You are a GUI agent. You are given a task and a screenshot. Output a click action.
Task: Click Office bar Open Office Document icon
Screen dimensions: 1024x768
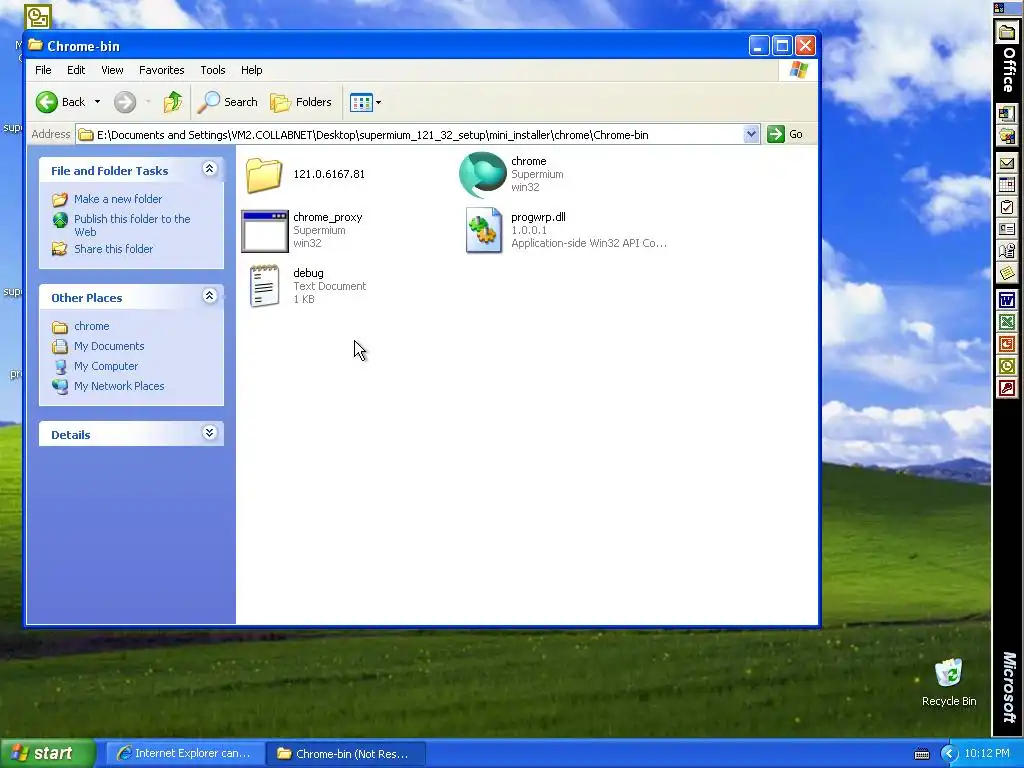click(1006, 136)
